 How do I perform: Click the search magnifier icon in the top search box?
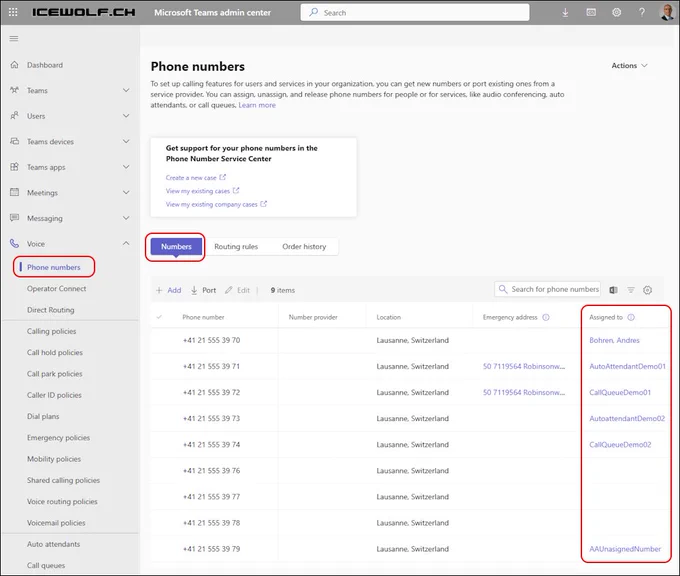[313, 12]
